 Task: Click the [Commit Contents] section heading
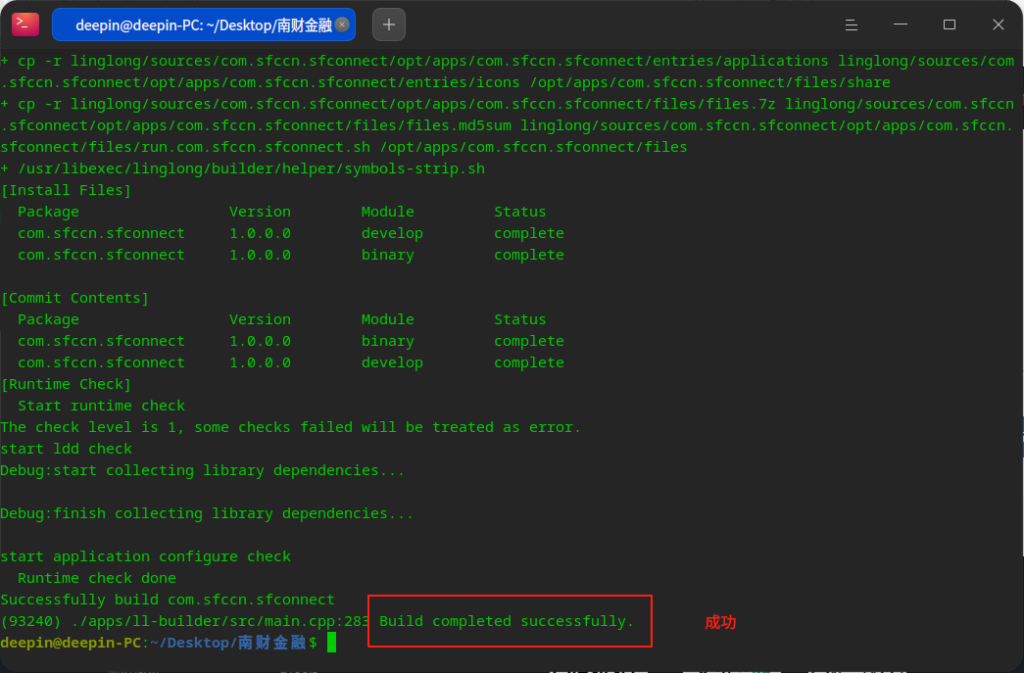click(x=75, y=298)
